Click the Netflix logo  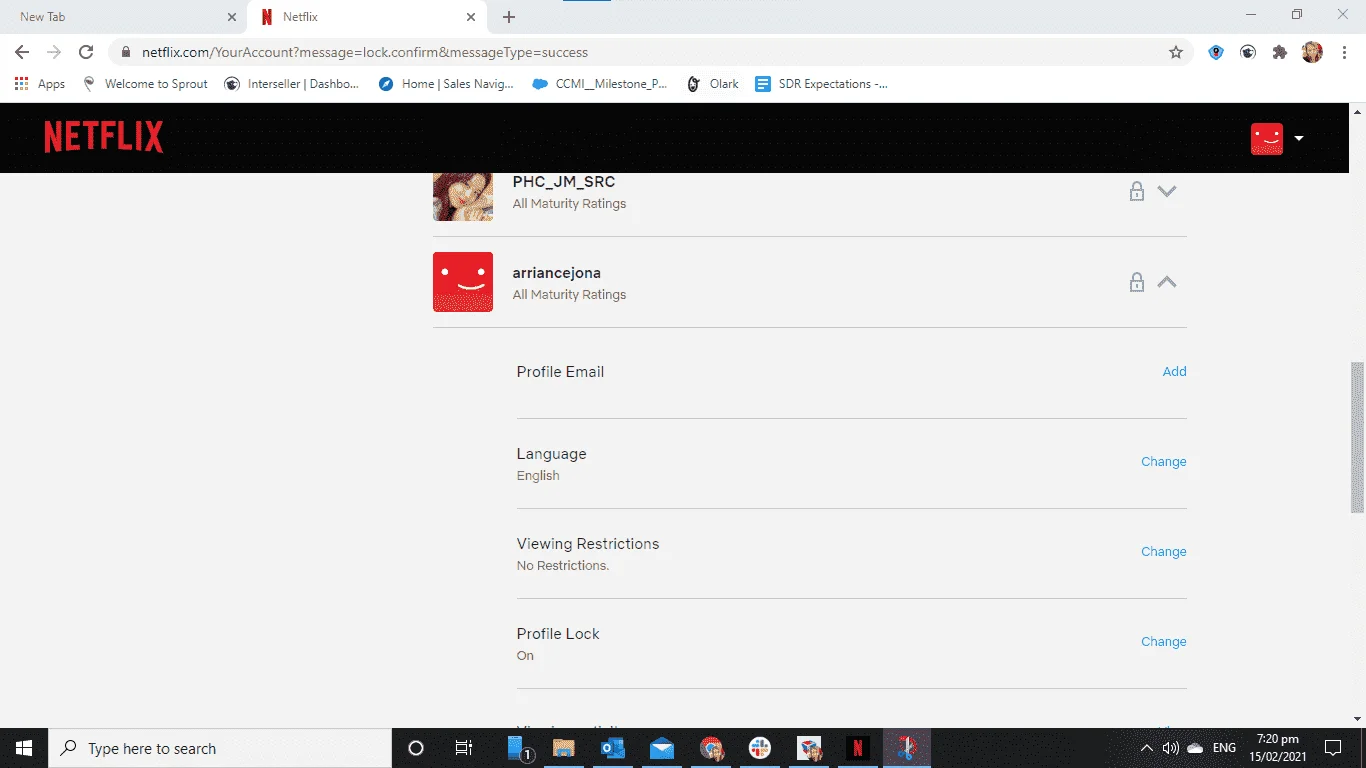pyautogui.click(x=104, y=137)
